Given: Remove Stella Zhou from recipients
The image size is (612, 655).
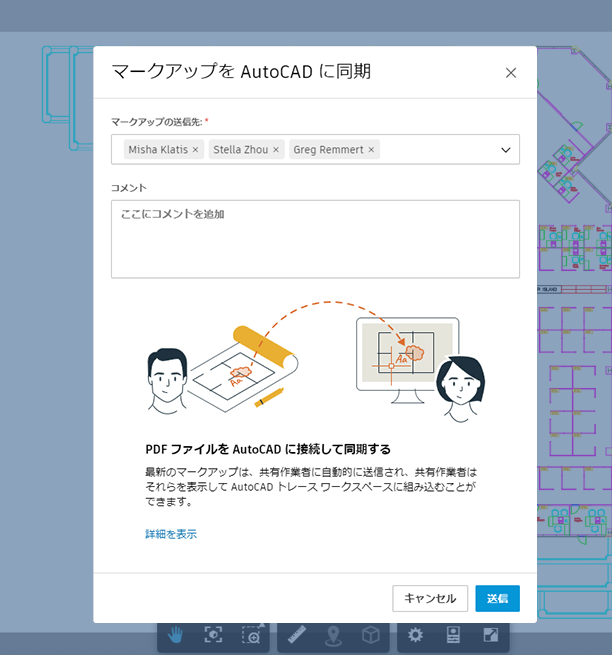Looking at the screenshot, I should click(x=276, y=150).
